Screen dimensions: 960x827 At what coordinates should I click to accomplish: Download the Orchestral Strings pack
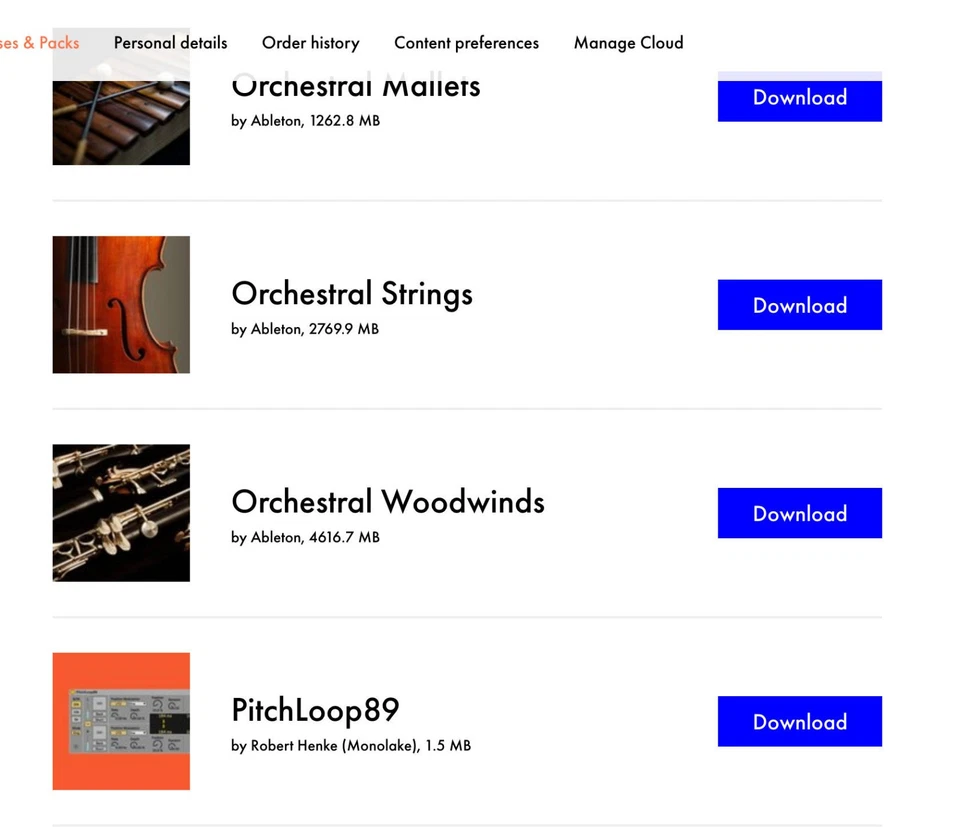point(799,305)
